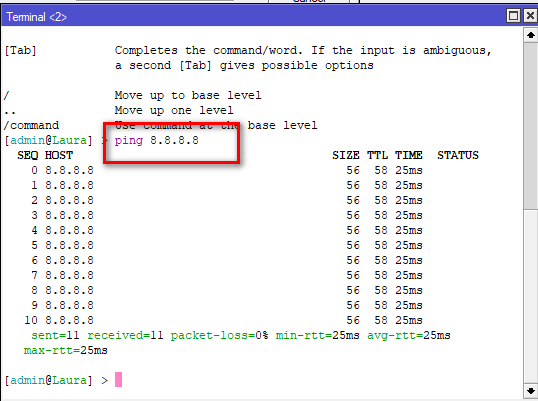Screen dimensions: 538x401
Task: Click the 'received=11' statistic
Action: click(x=125, y=335)
